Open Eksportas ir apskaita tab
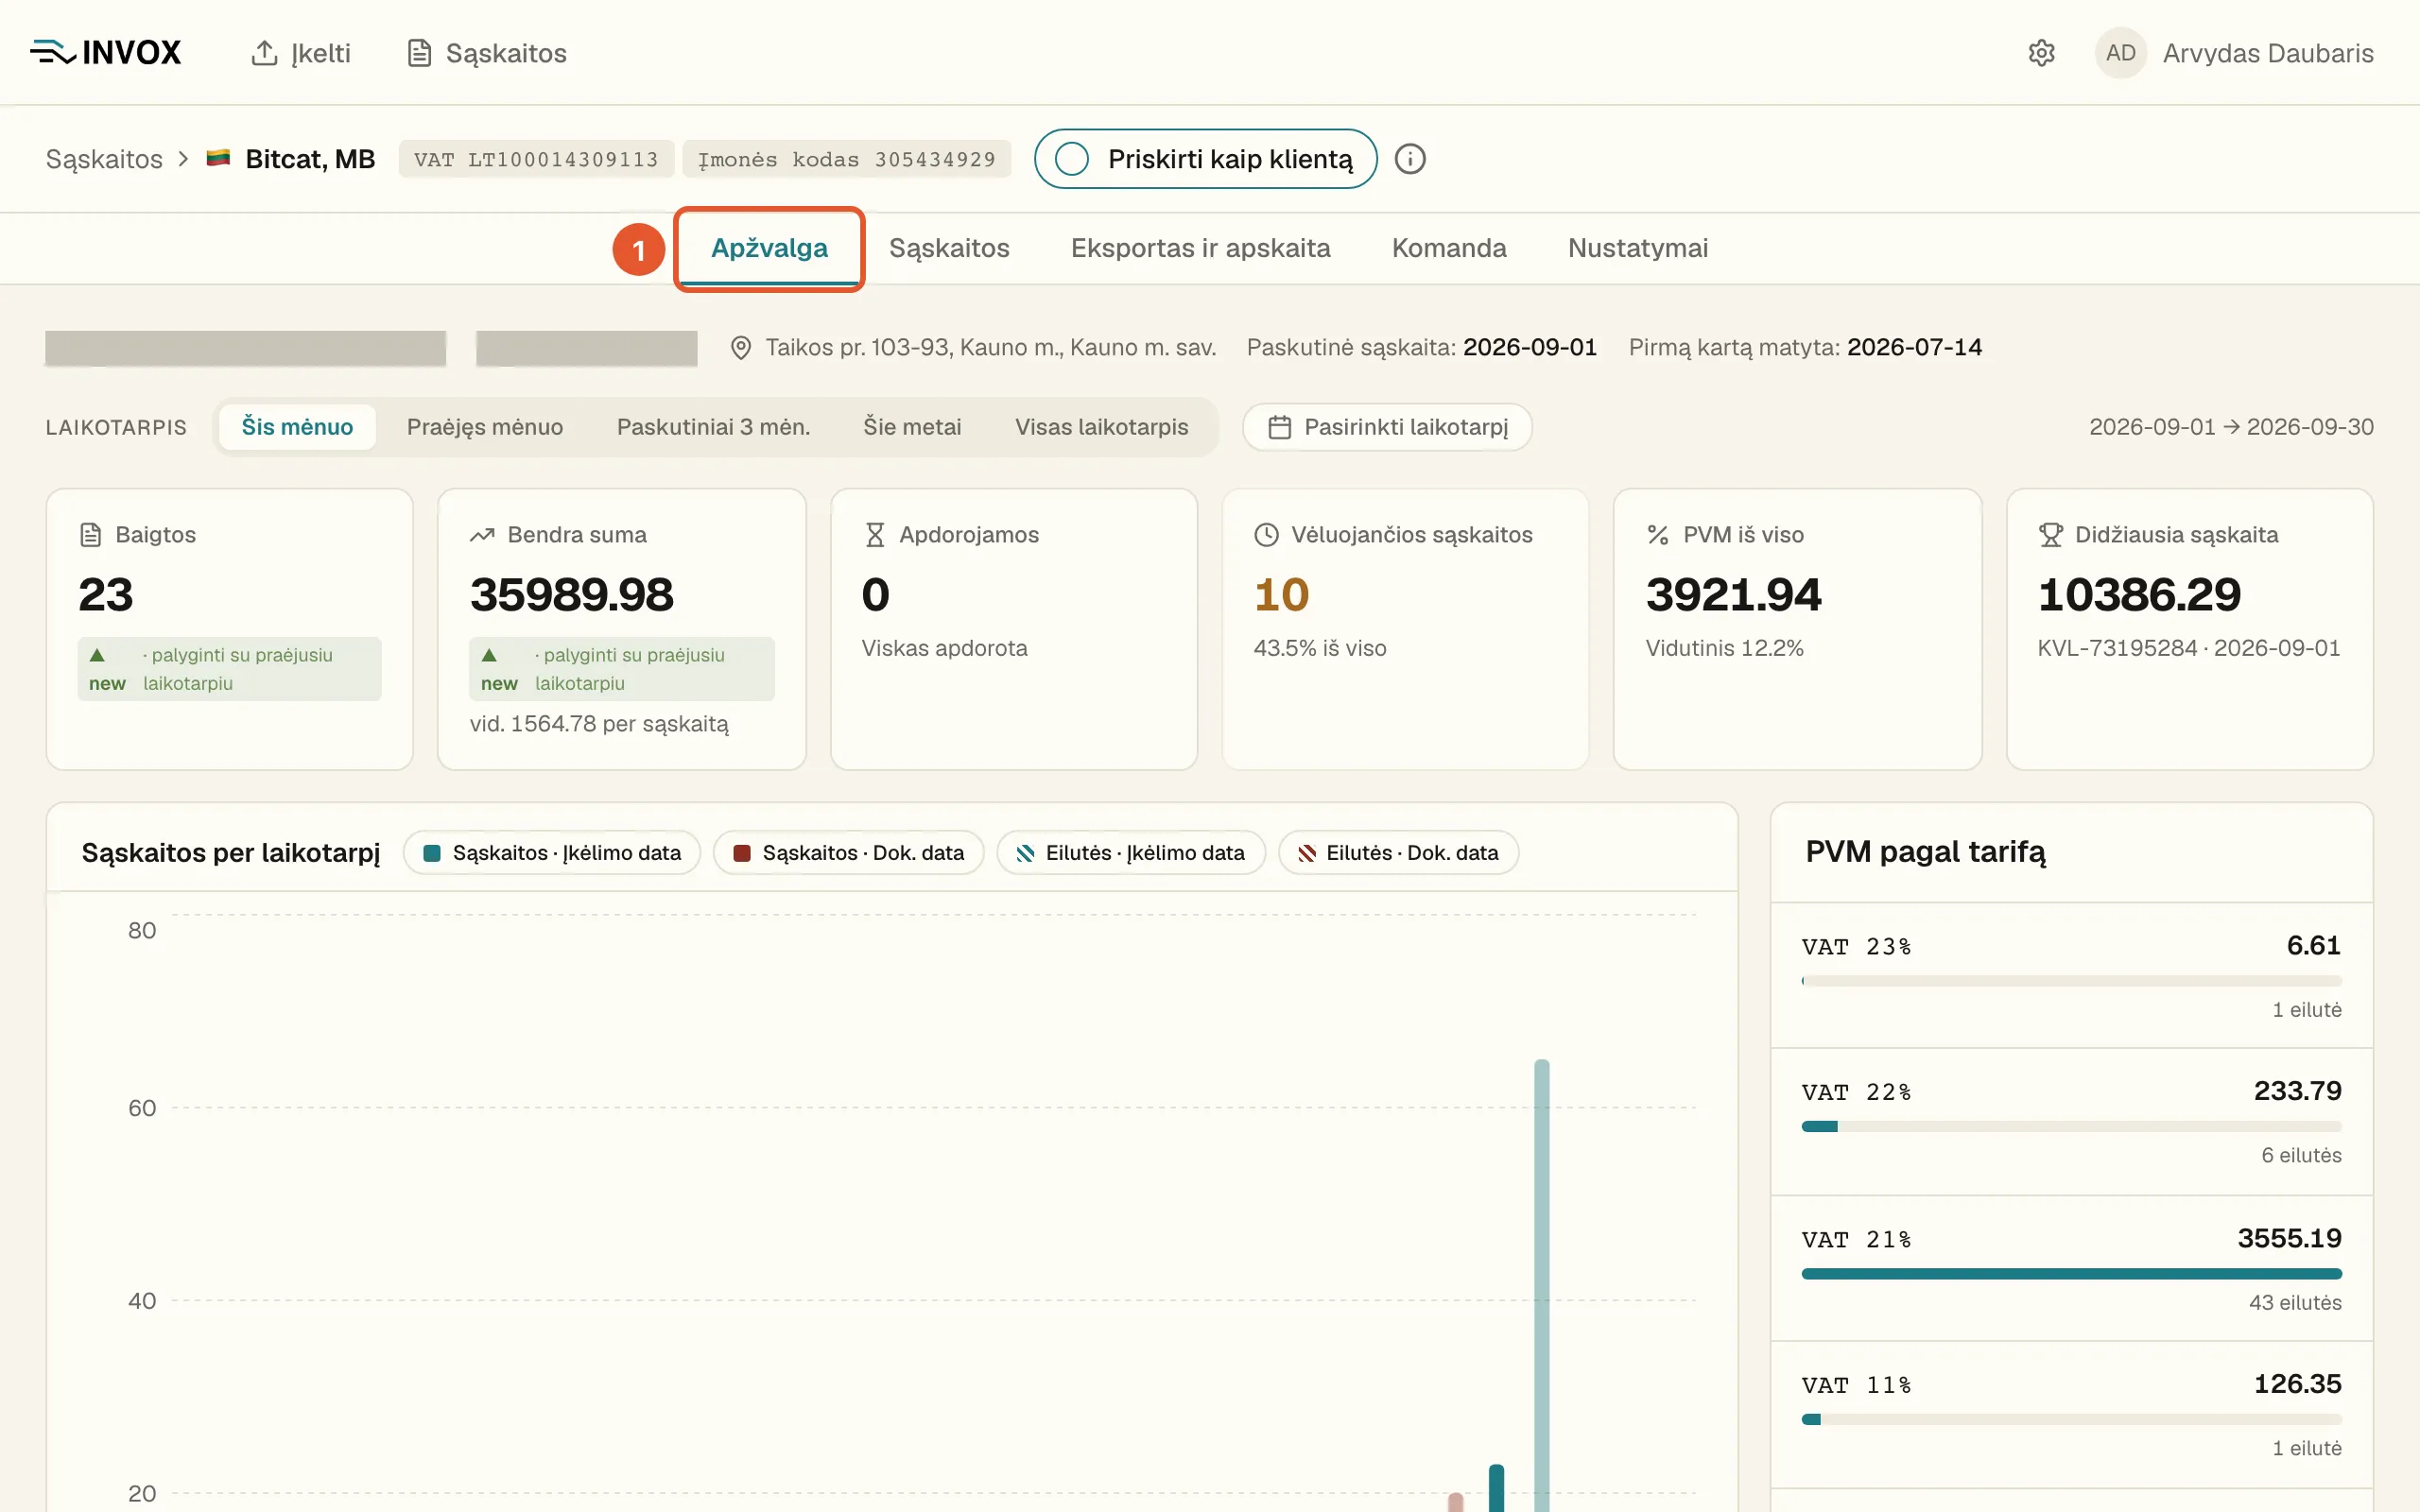Image resolution: width=2420 pixels, height=1512 pixels. 1200,248
